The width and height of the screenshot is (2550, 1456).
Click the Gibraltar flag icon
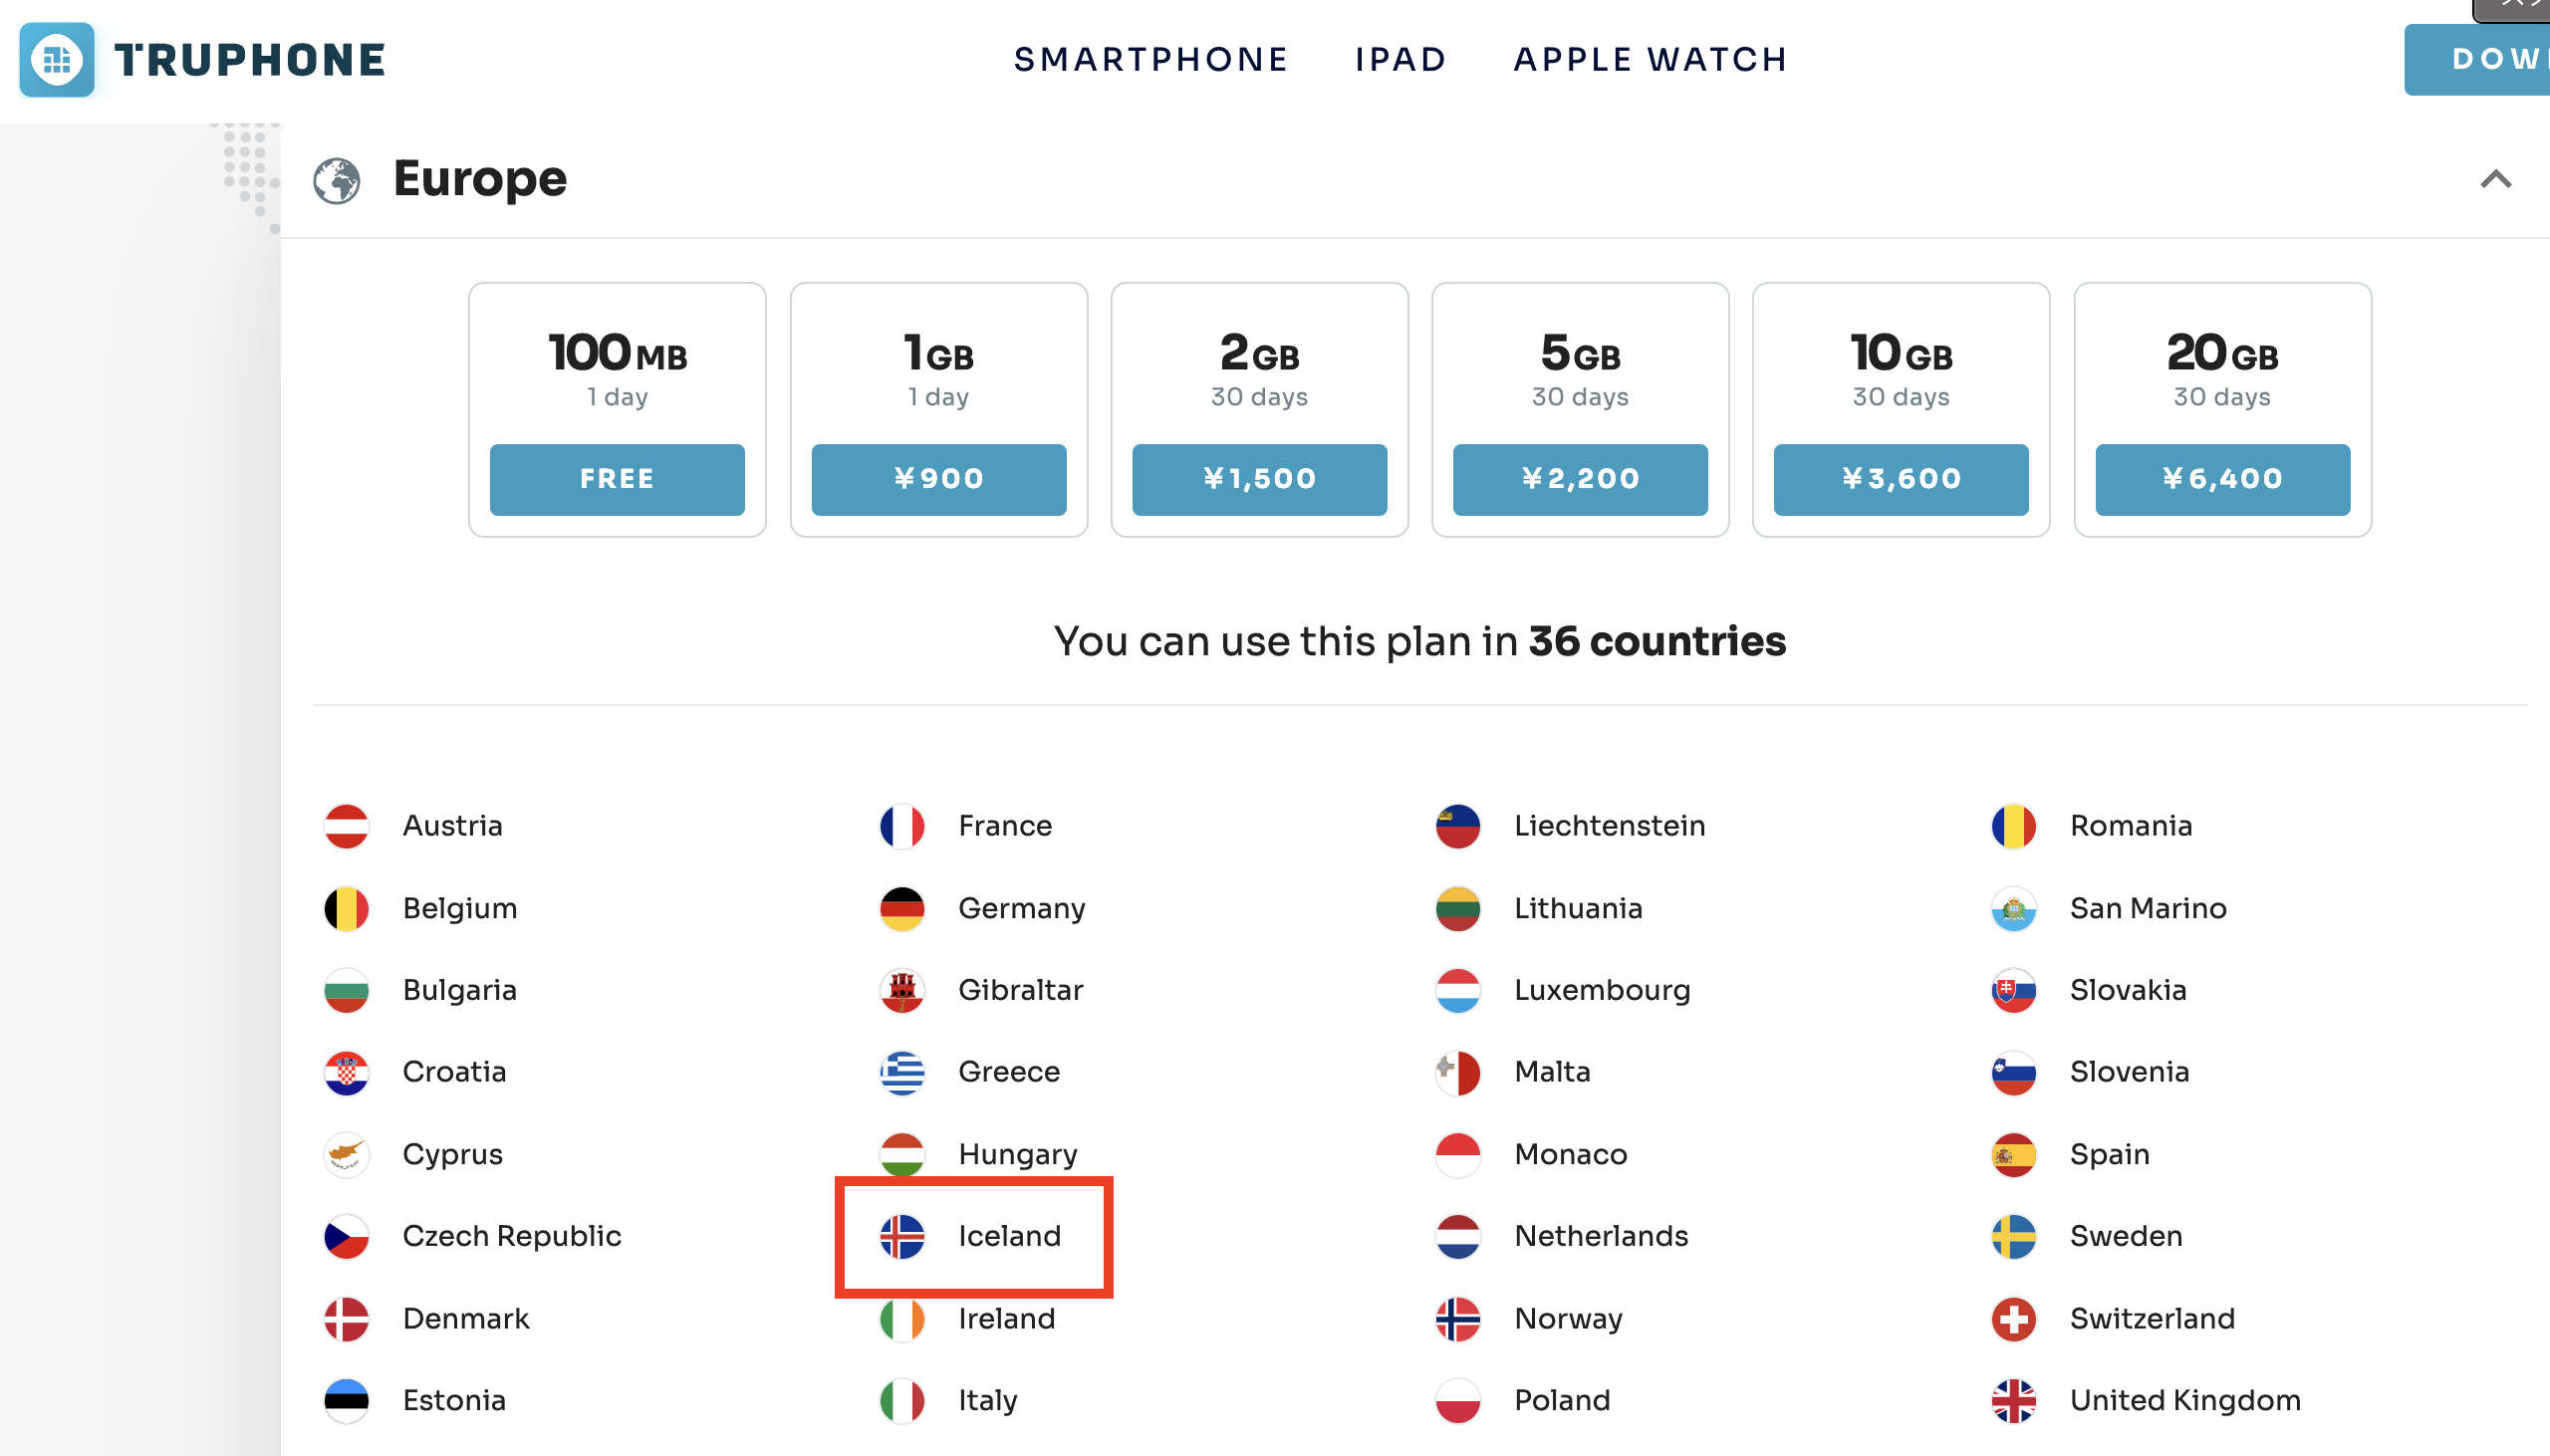pos(902,991)
